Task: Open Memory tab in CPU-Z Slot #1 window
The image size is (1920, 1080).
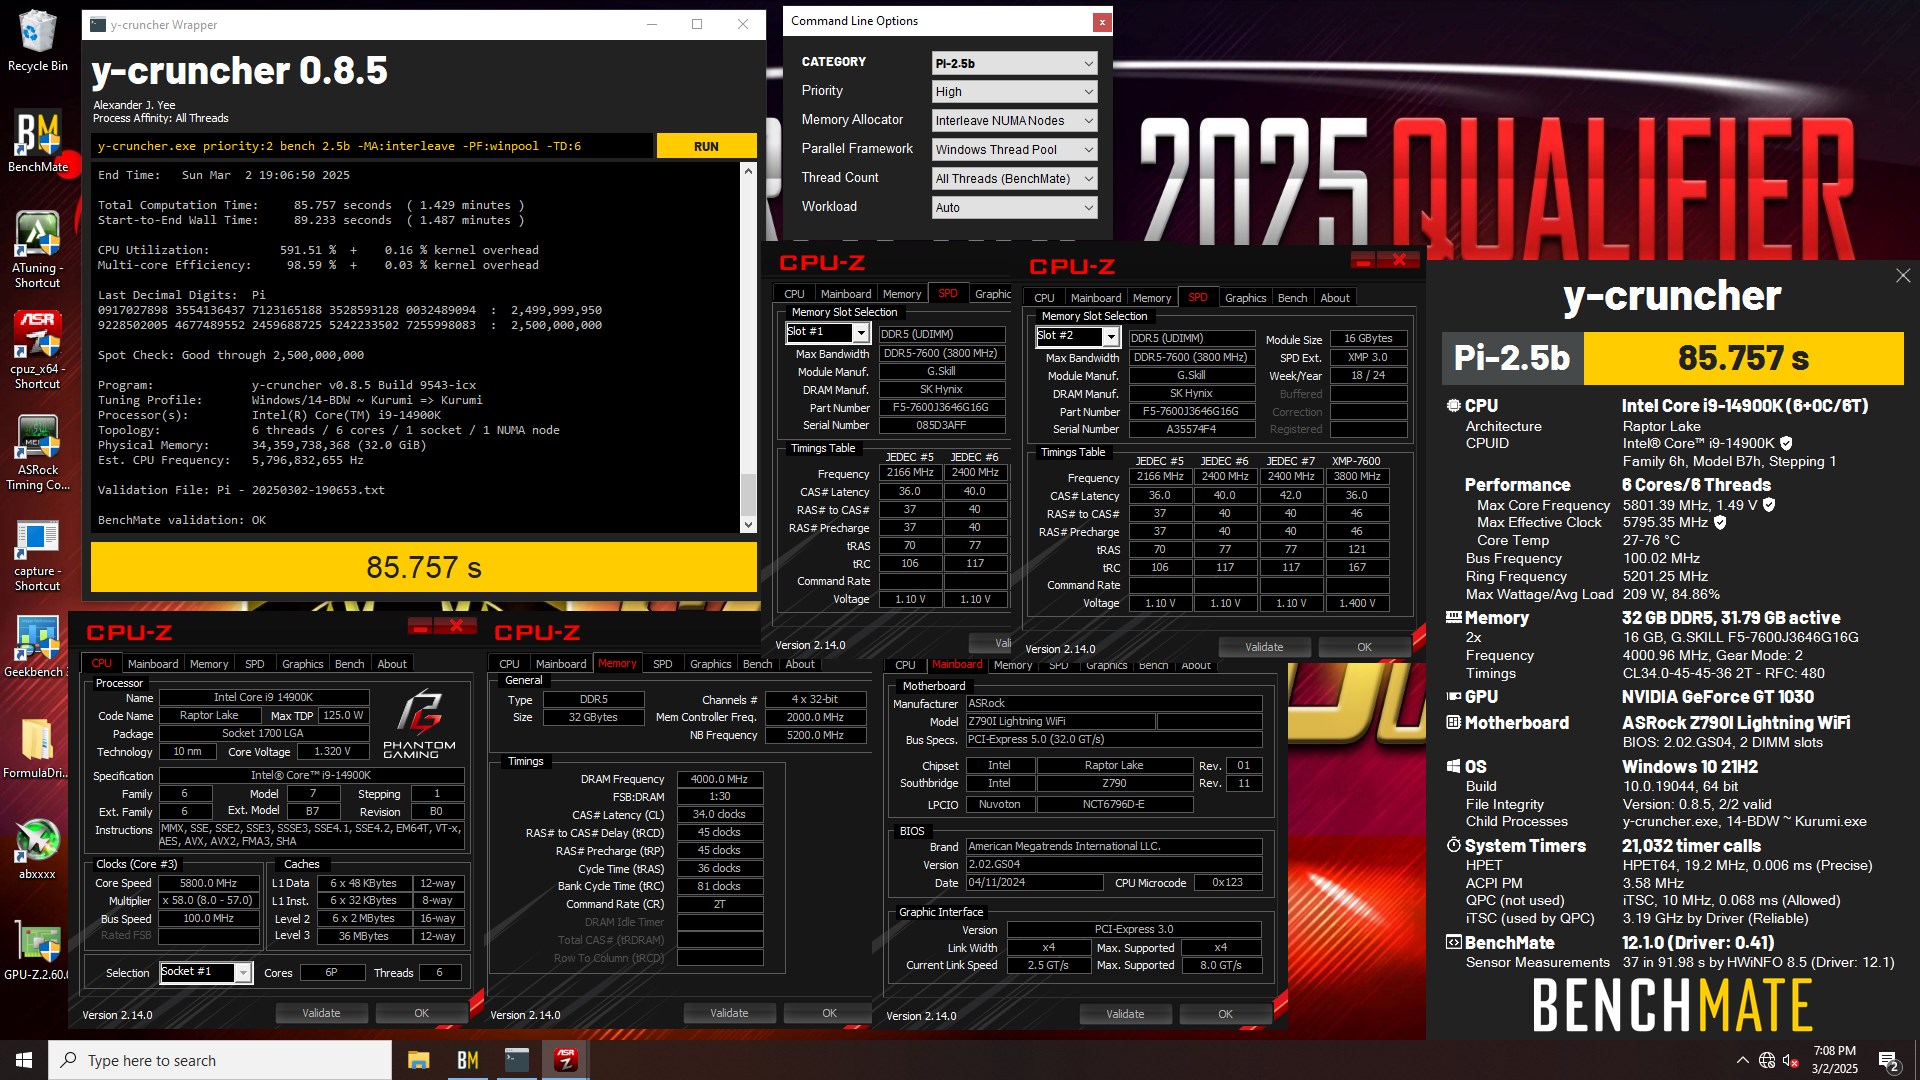Action: (x=902, y=294)
